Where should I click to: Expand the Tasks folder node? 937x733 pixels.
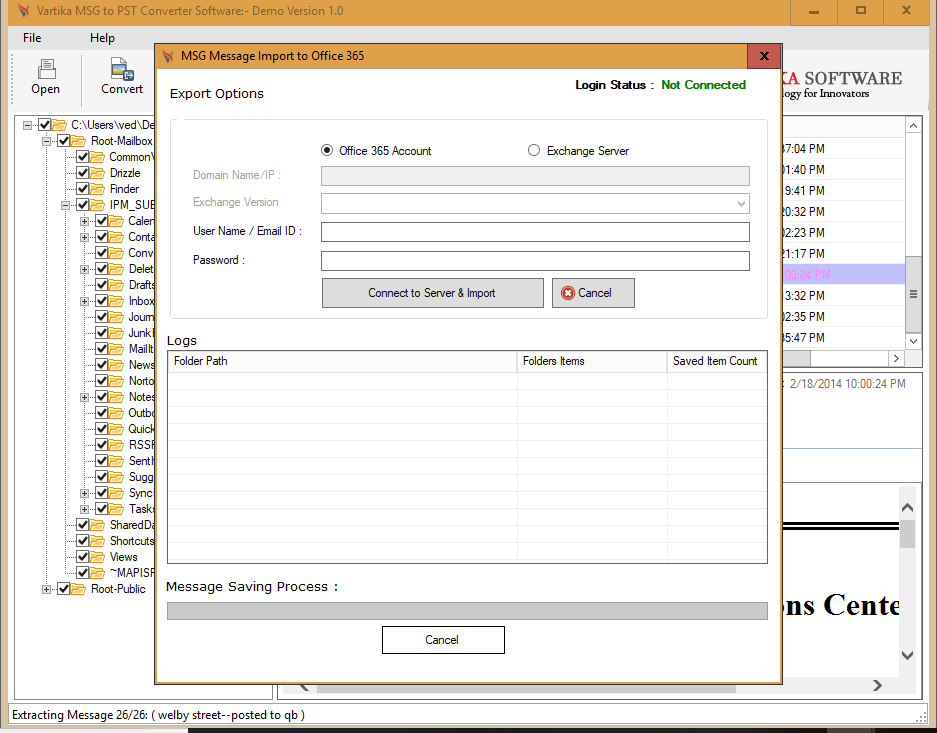[85, 510]
